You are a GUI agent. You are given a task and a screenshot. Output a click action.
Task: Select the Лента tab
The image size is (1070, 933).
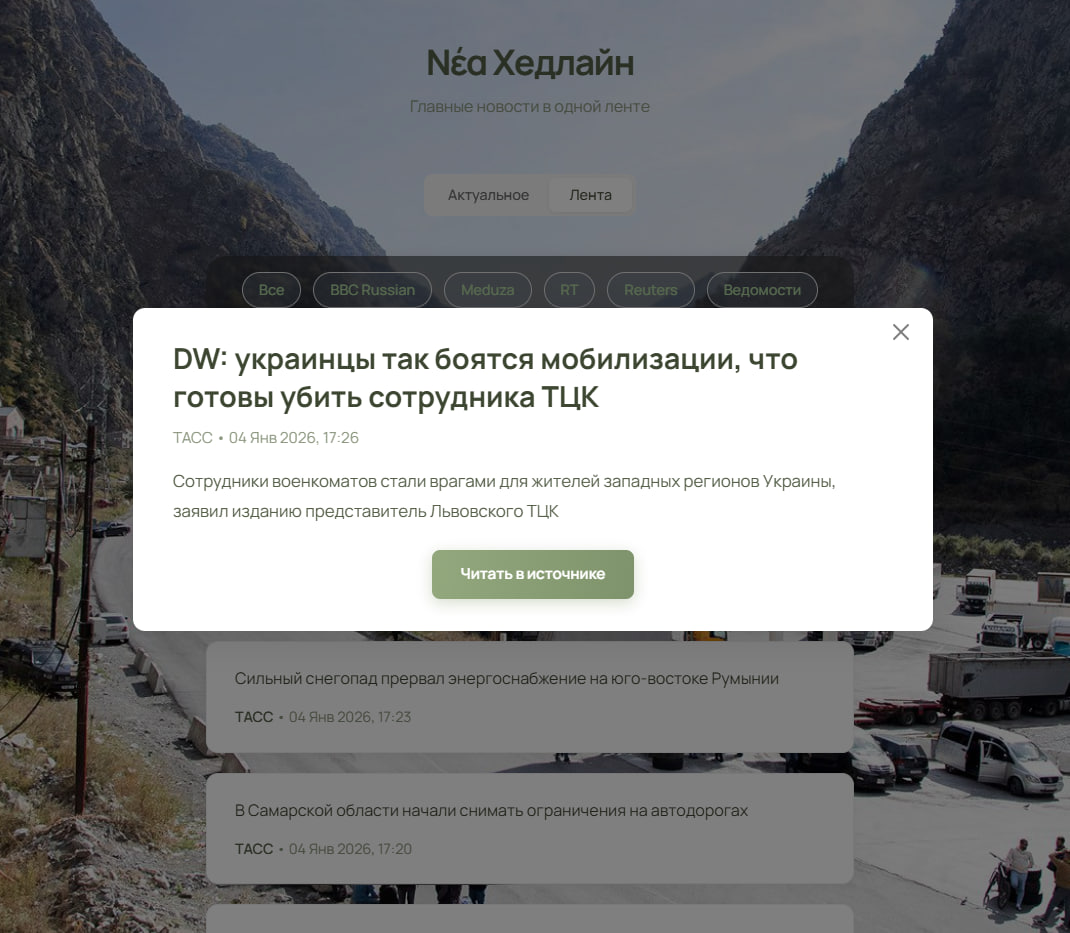pos(590,195)
